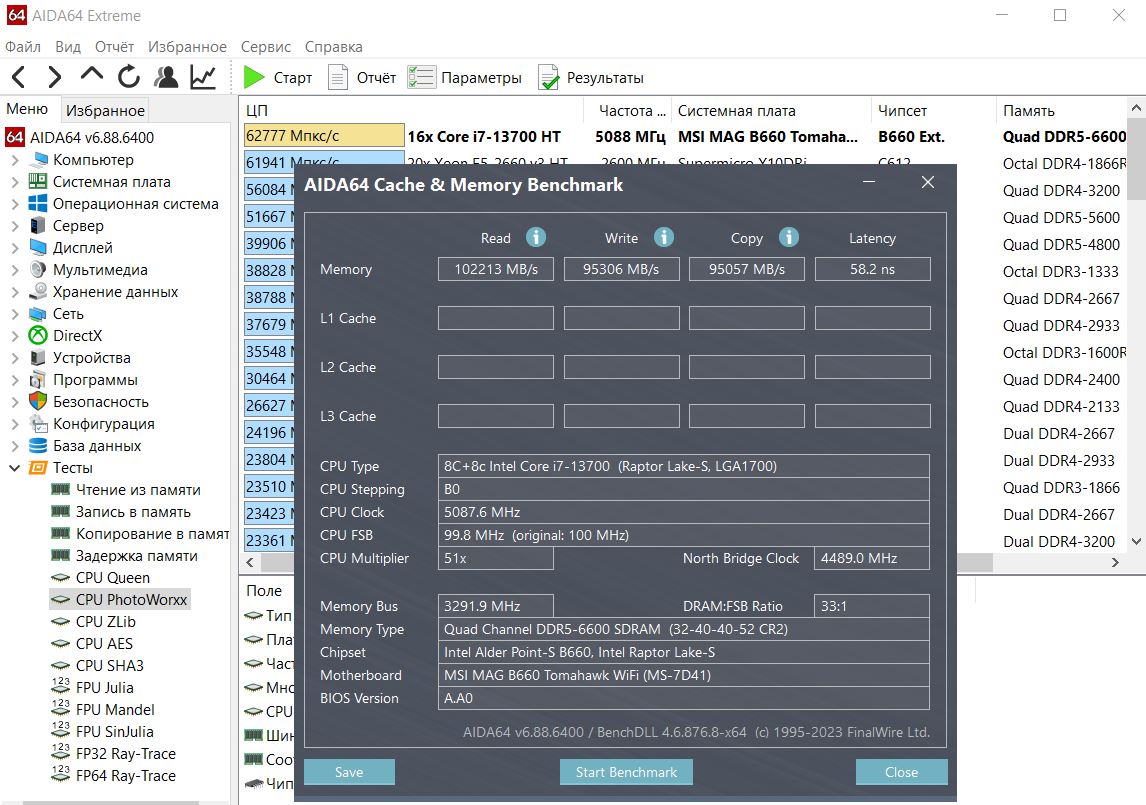Screen dimensions: 1146x805
Task: Click the results list horizontal scrollbar right arrow
Action: tap(1115, 562)
